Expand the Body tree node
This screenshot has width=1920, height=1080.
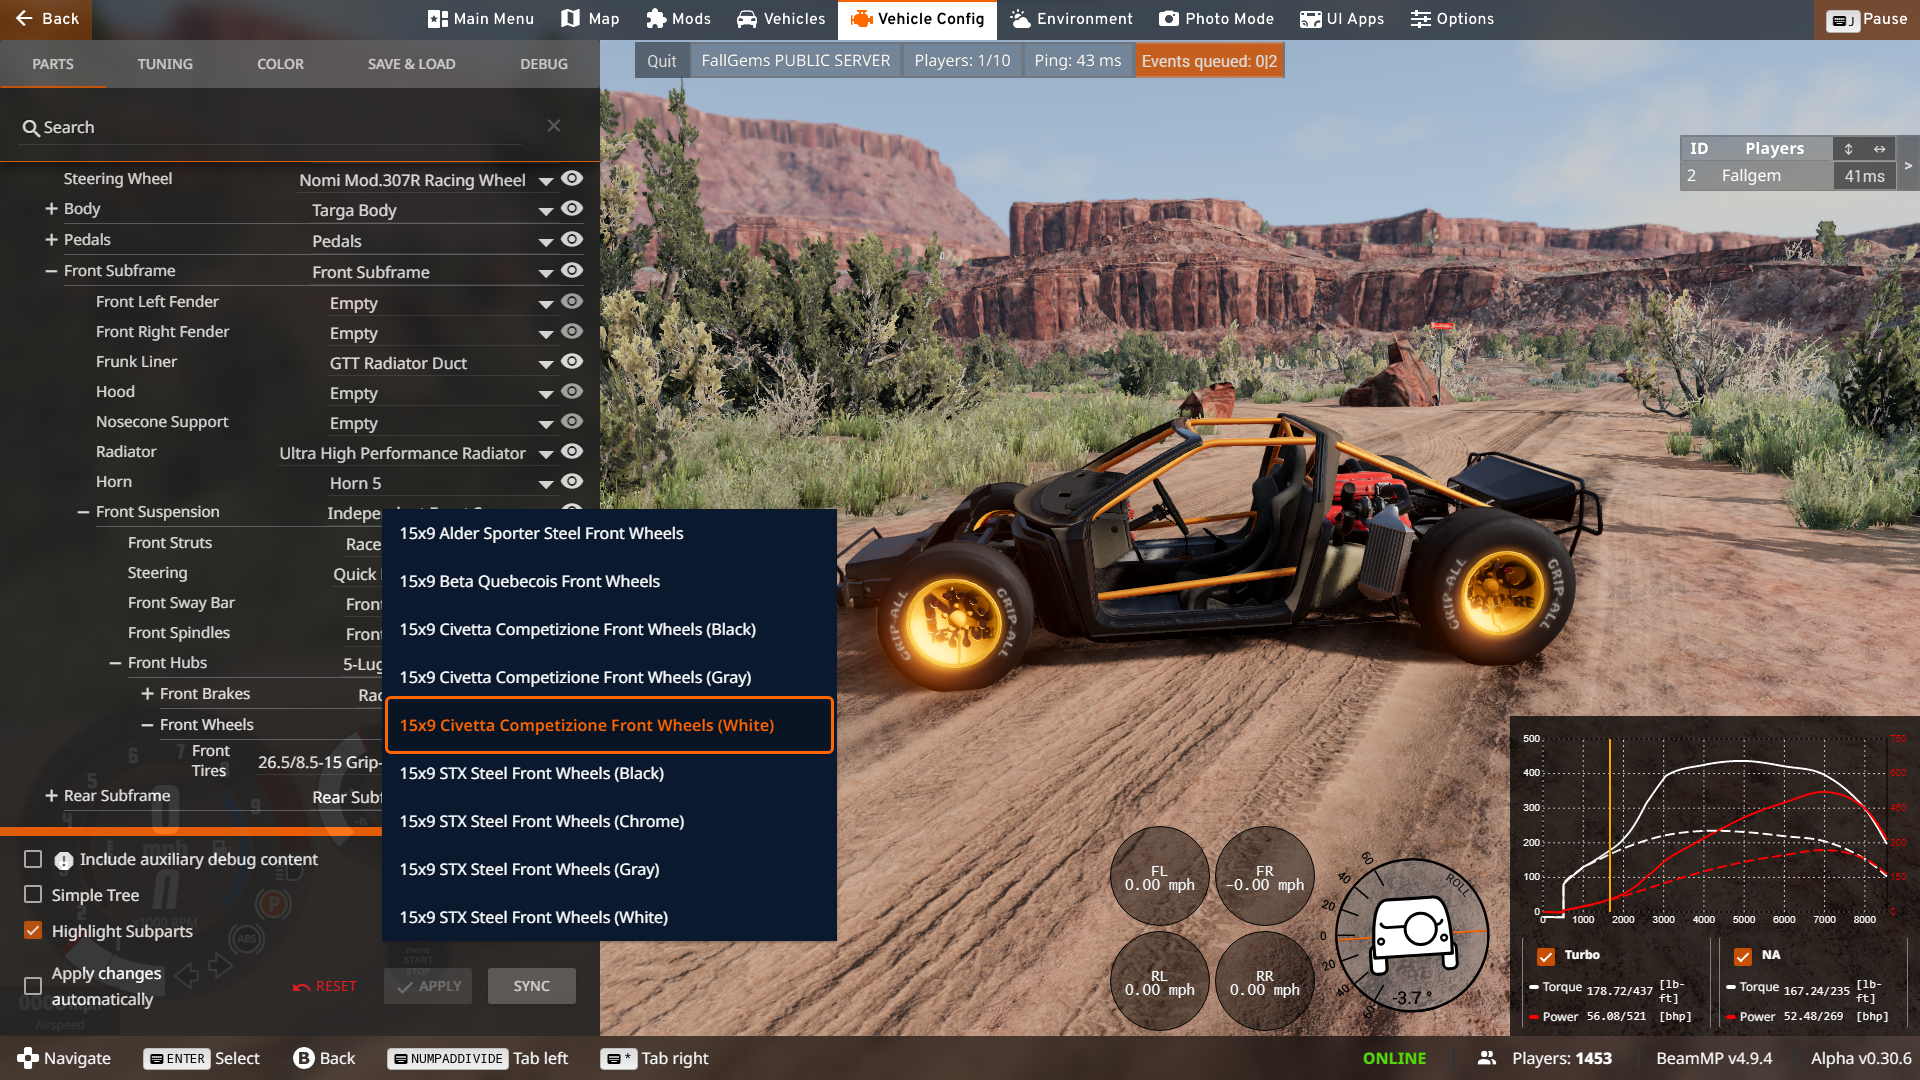coord(51,208)
